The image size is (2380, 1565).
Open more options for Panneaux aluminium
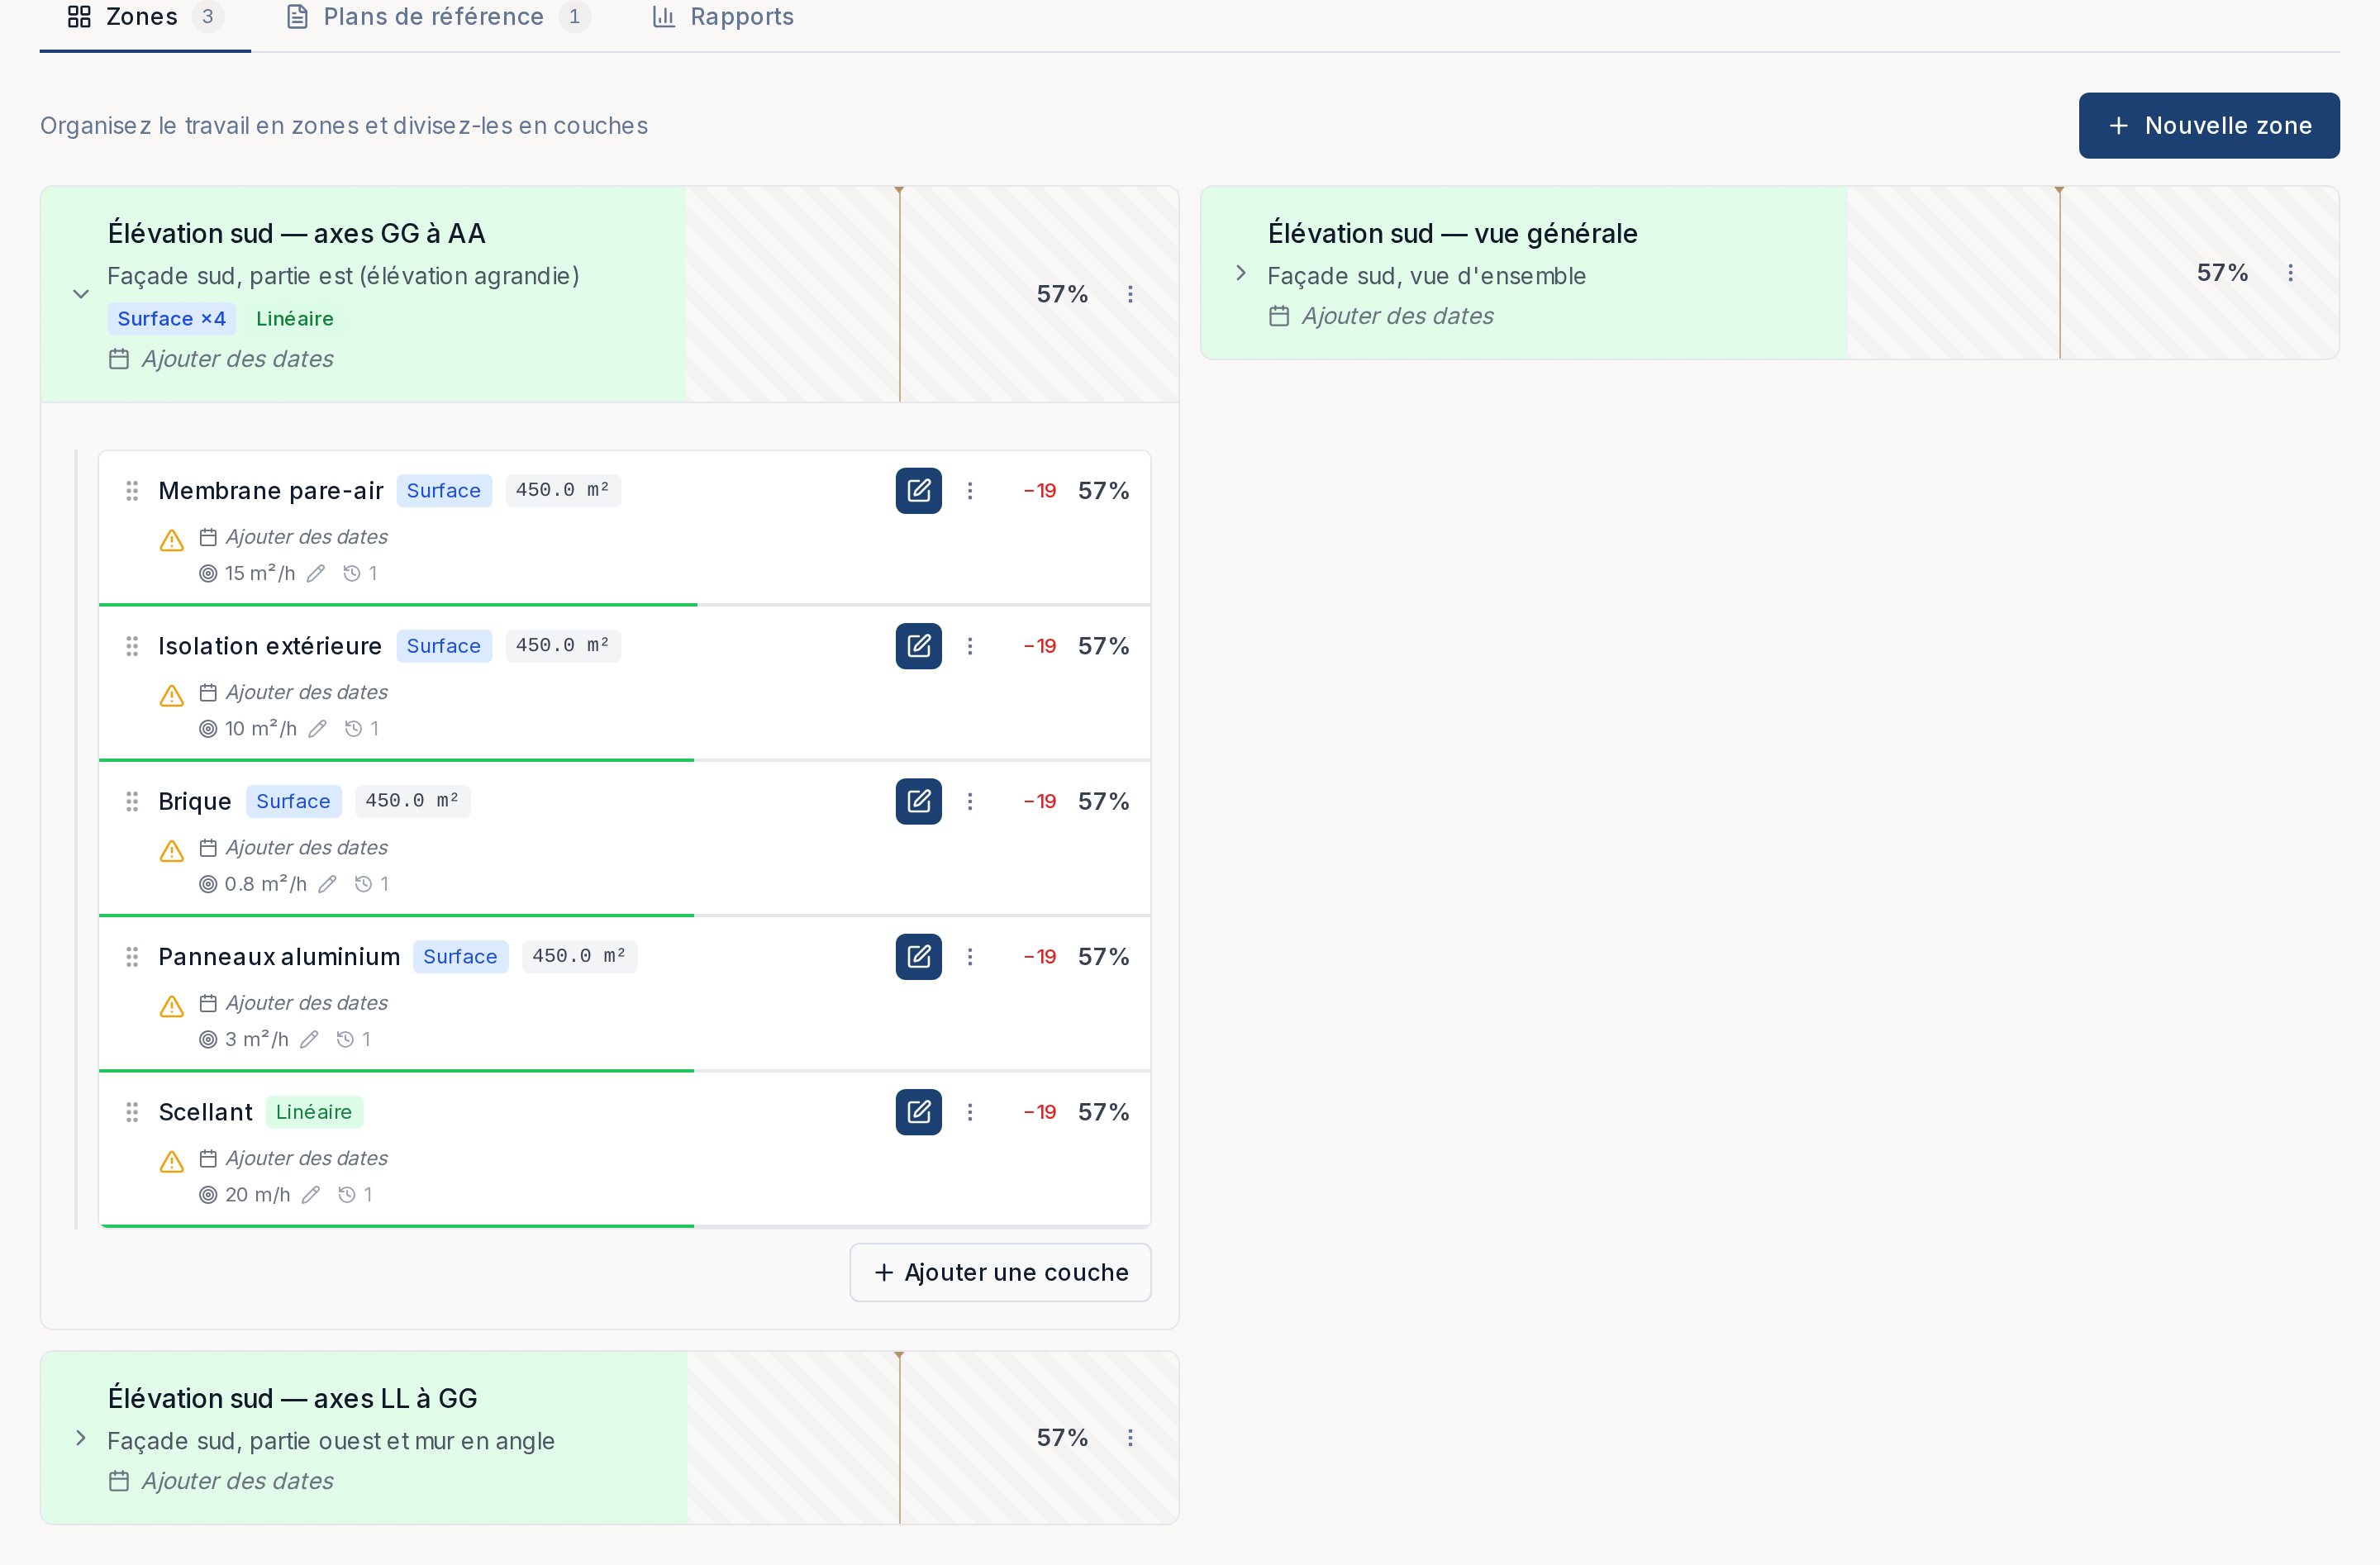(970, 956)
